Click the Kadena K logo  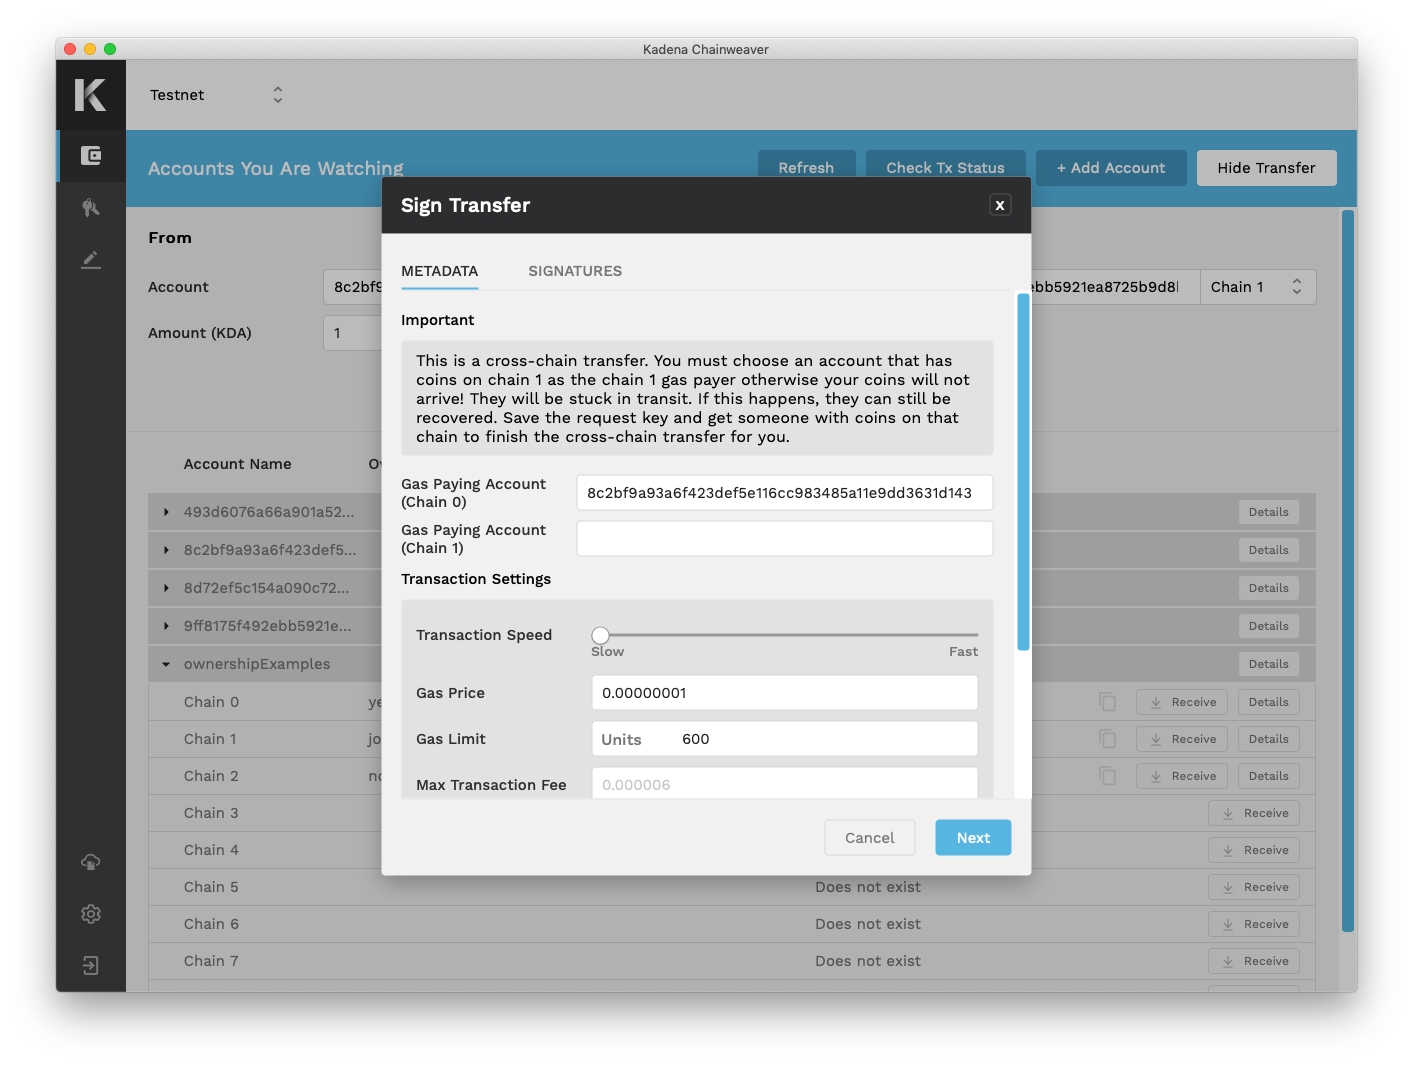pyautogui.click(x=90, y=95)
